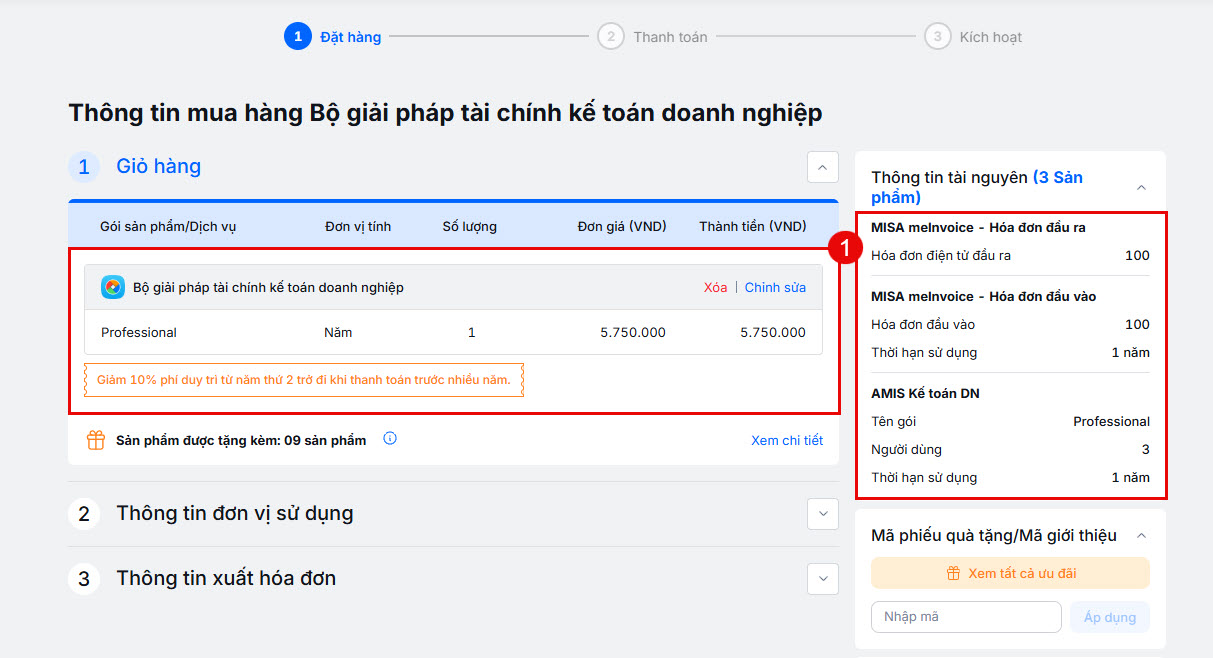Click step 1 circle Đặt hàng
Image resolution: width=1213 pixels, height=658 pixels.
tap(298, 36)
